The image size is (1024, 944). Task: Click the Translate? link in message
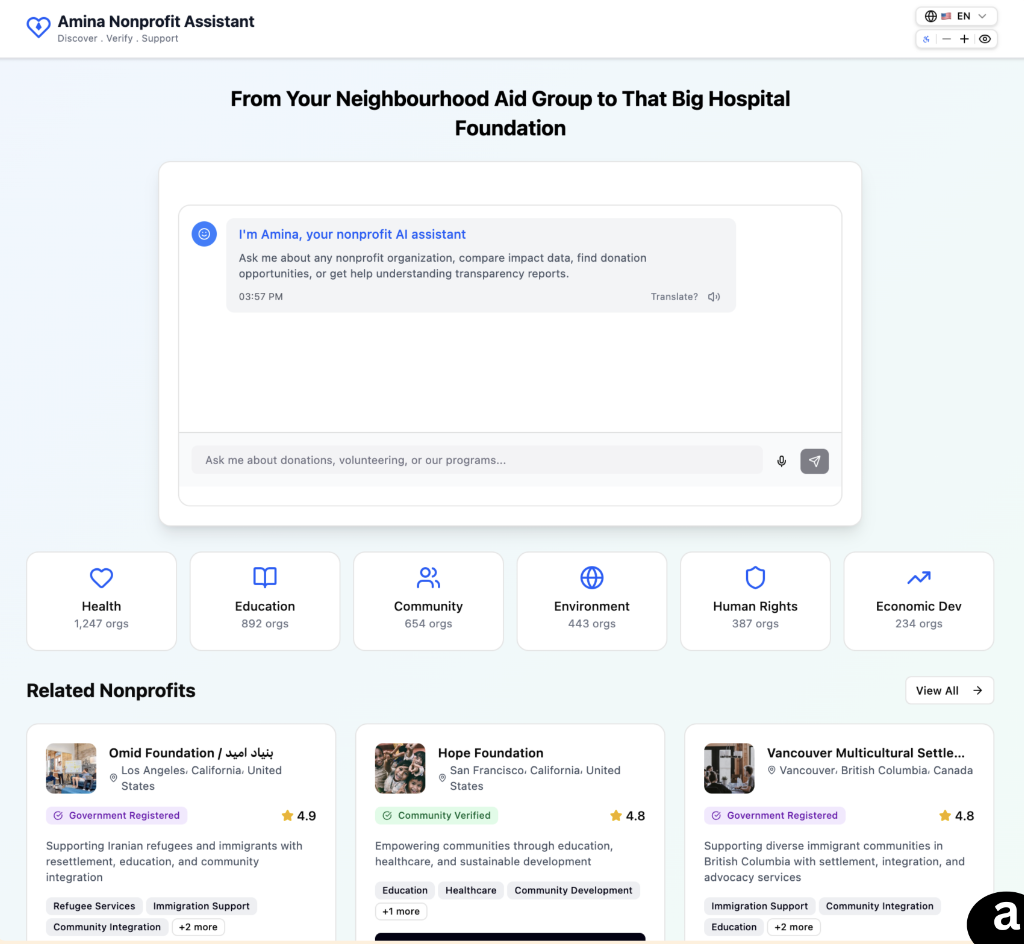point(674,296)
